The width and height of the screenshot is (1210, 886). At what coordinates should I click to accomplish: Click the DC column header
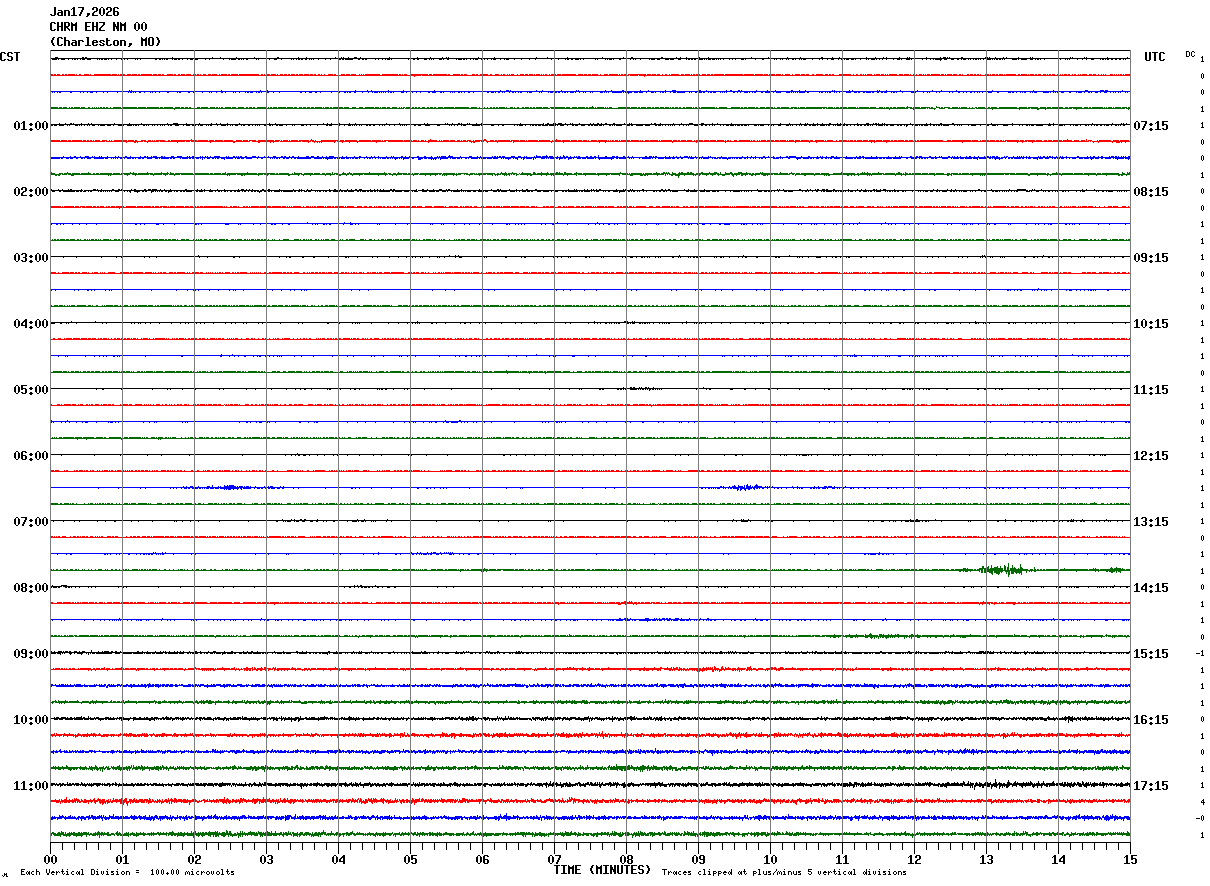coord(1190,54)
